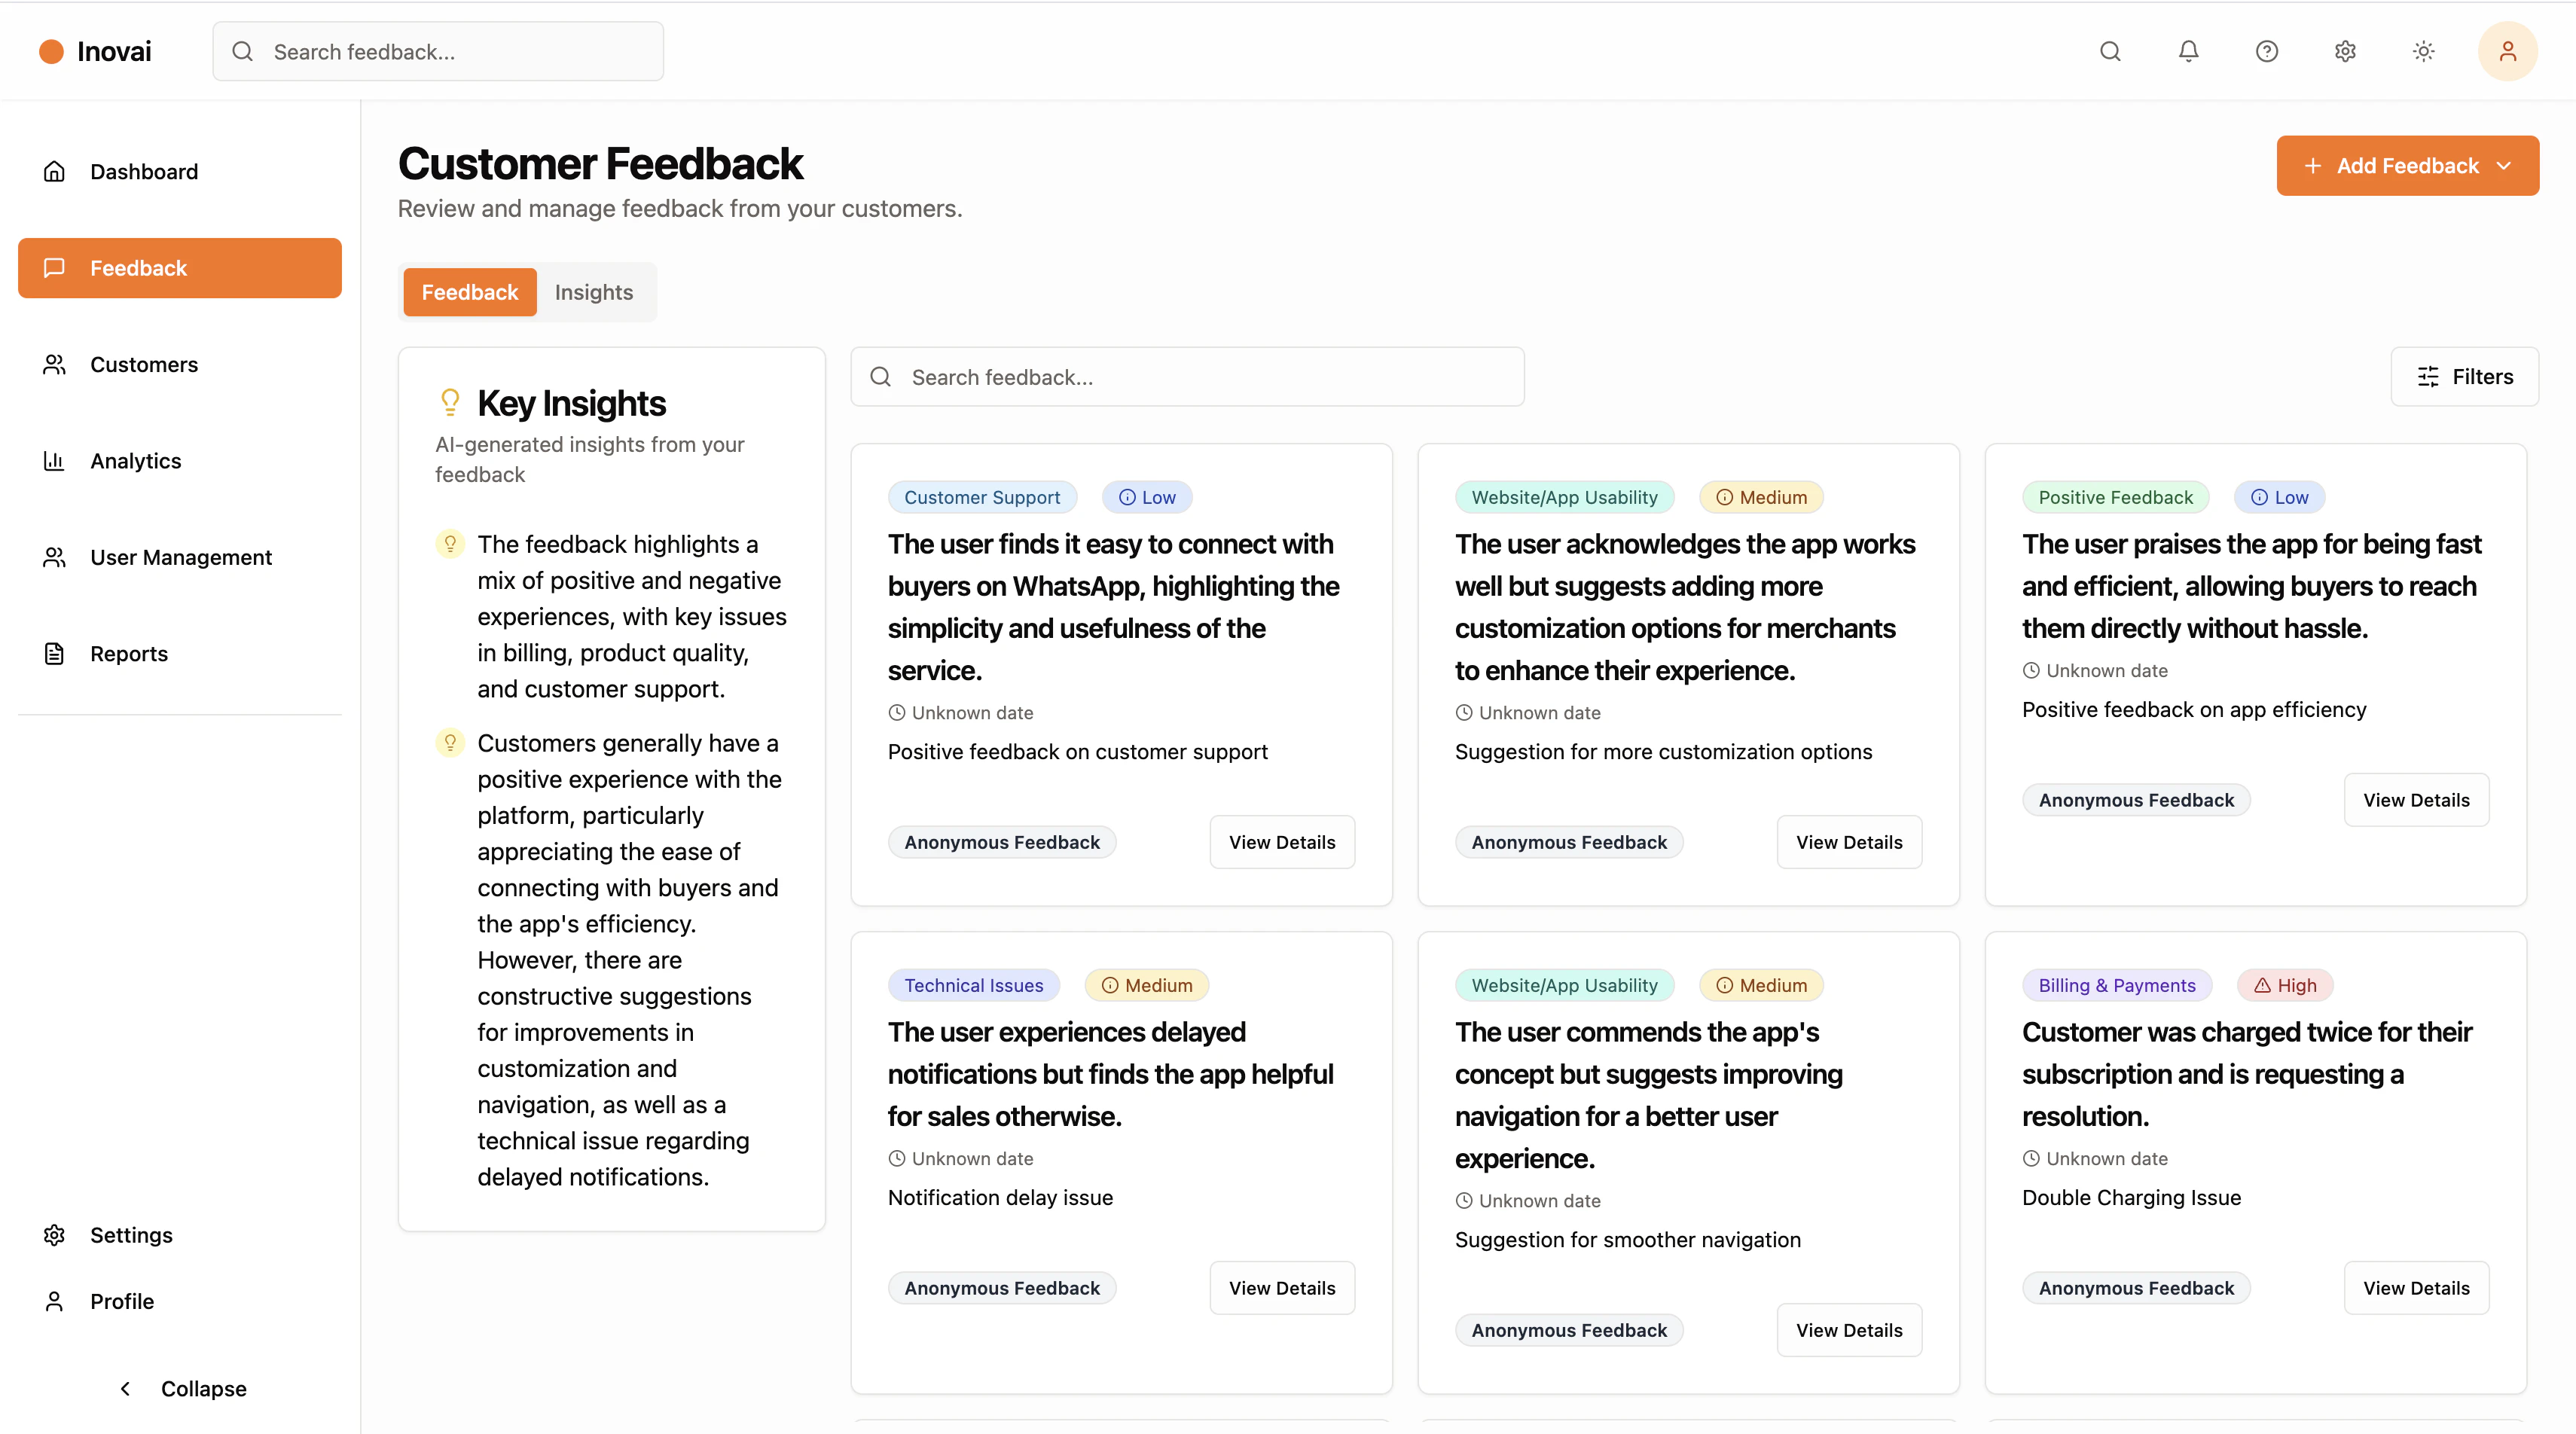2576x1434 pixels.
Task: Click the Inovai orange logo
Action: point(51,52)
